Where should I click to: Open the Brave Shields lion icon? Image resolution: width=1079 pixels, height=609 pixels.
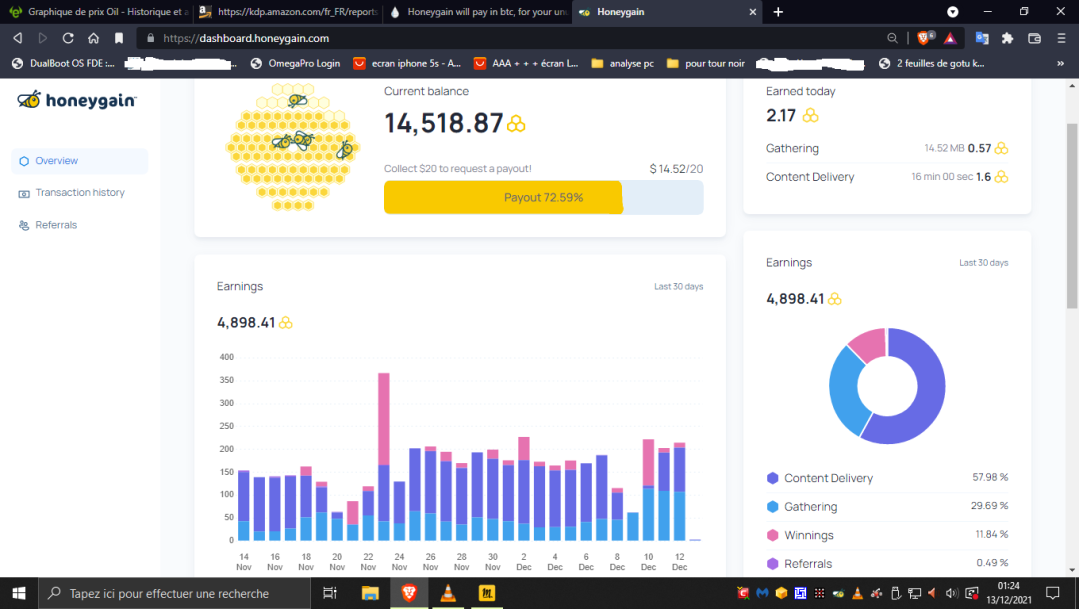[x=923, y=38]
